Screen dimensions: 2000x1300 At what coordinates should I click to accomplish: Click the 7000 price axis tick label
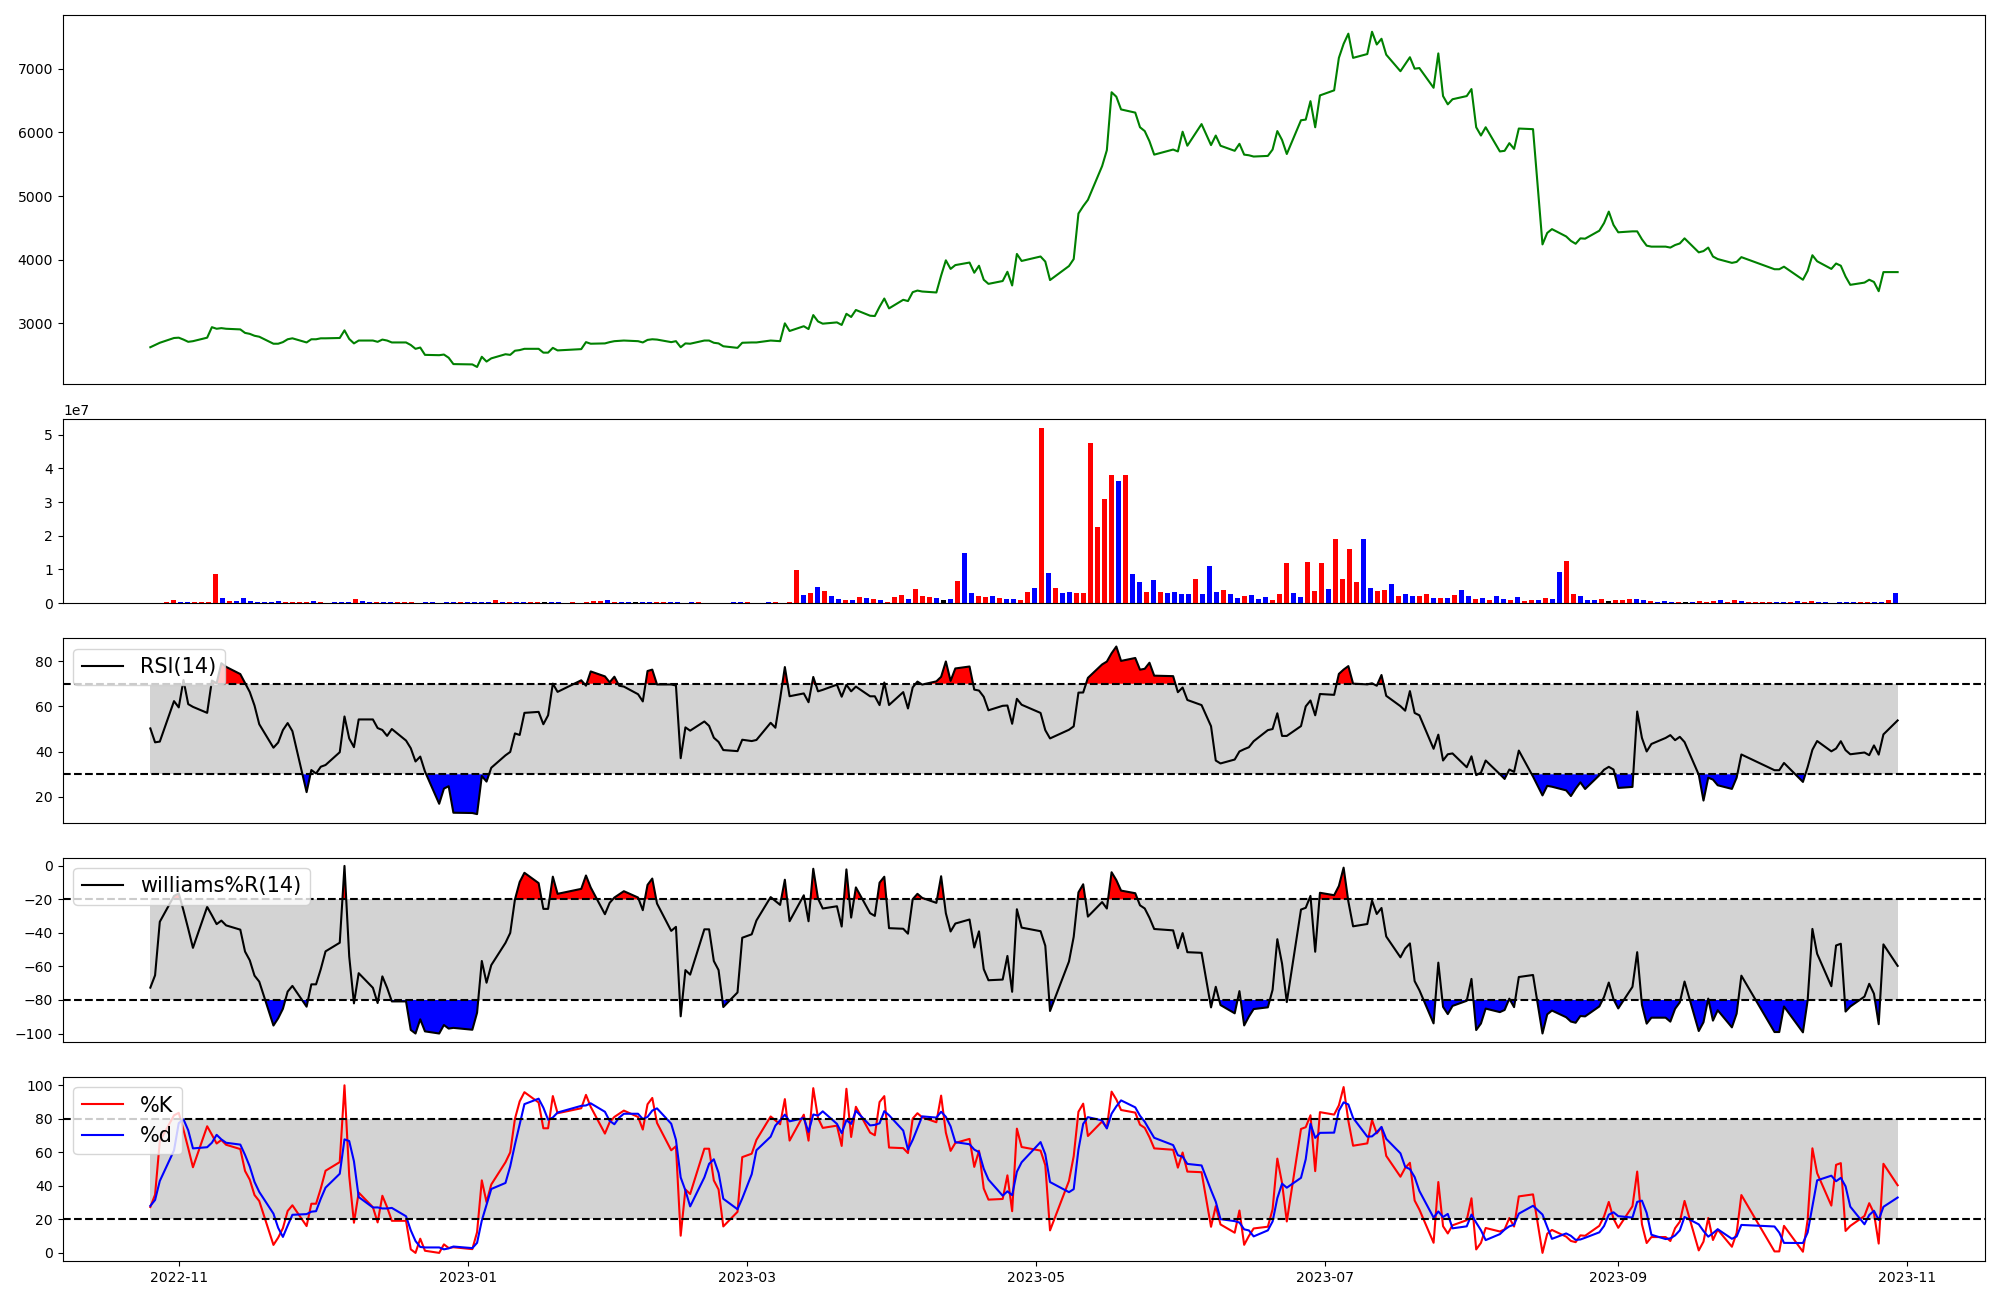point(35,69)
